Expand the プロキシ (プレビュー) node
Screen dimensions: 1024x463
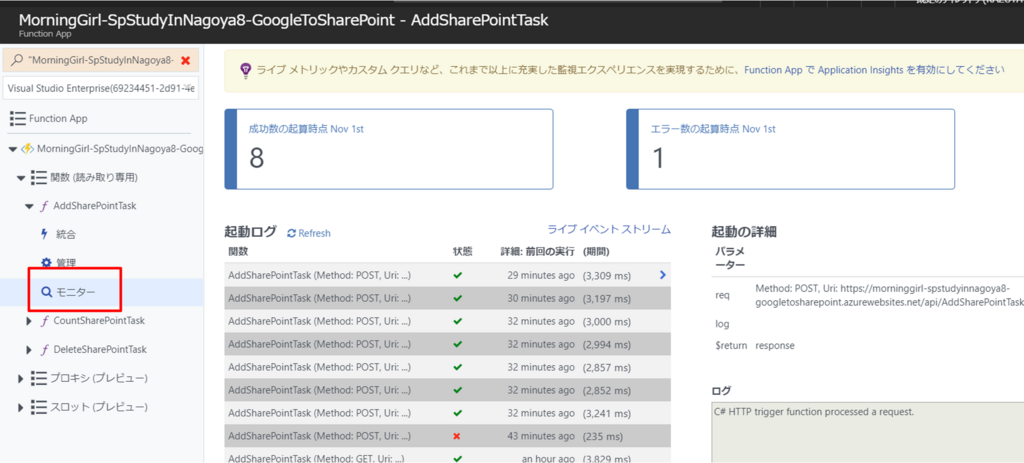[21, 378]
